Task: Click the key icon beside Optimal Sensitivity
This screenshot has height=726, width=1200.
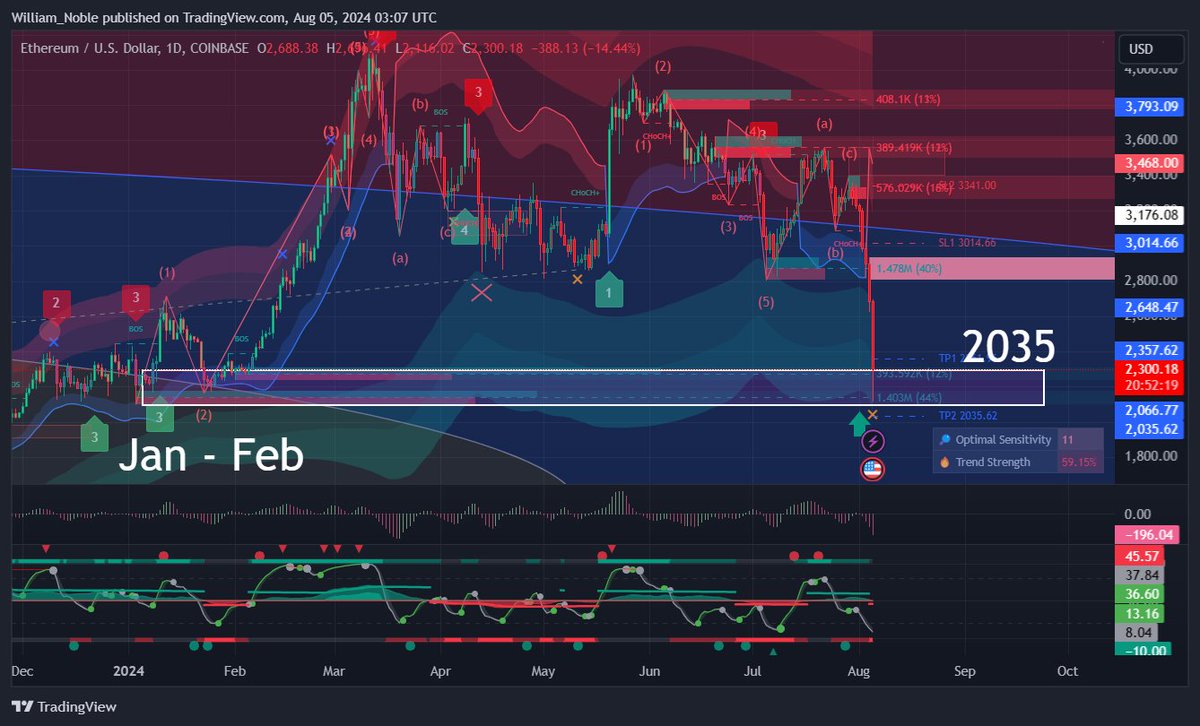Action: [944, 440]
